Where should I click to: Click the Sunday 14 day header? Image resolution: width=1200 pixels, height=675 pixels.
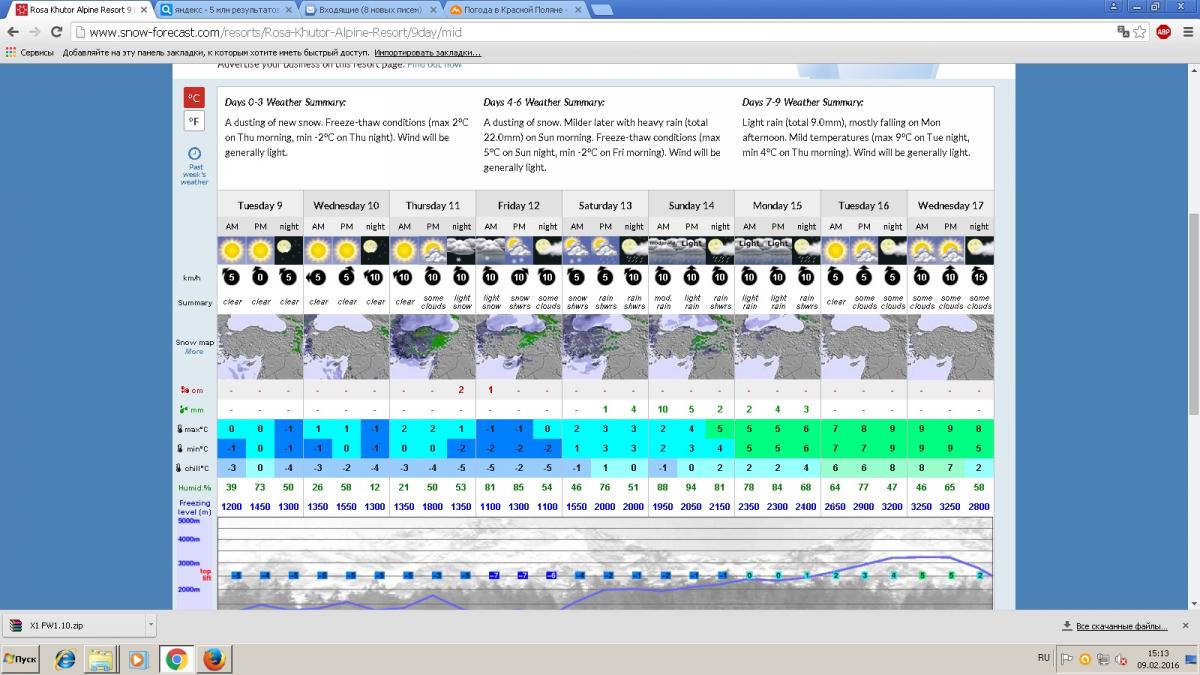point(692,205)
